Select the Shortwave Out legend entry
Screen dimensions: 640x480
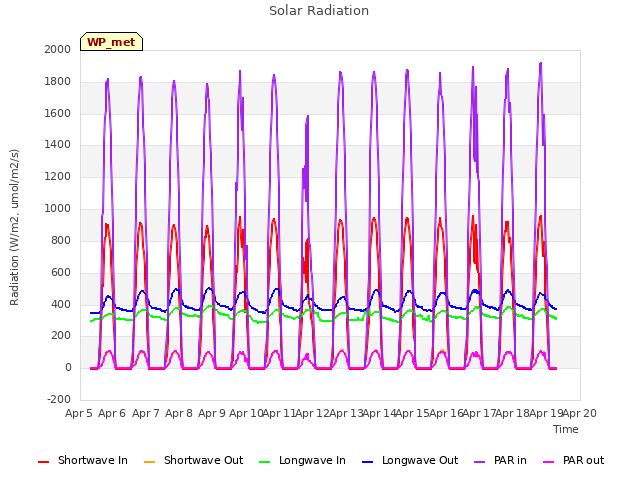(193, 460)
